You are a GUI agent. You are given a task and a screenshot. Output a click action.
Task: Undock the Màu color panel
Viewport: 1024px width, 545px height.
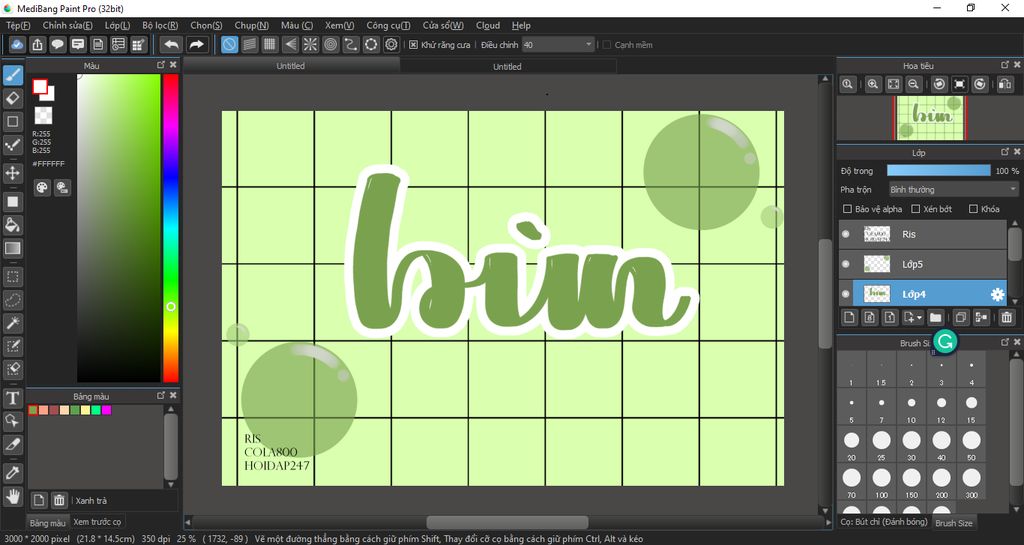pyautogui.click(x=161, y=65)
